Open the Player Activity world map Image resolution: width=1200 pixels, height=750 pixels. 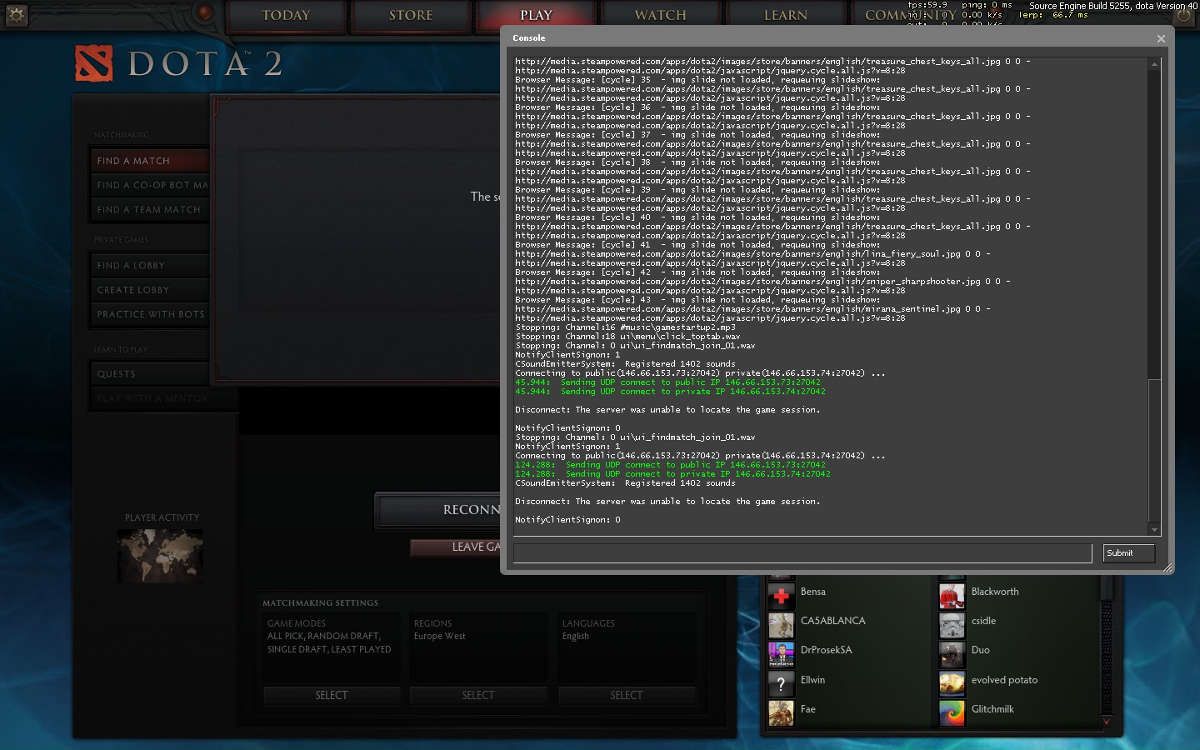click(x=160, y=555)
